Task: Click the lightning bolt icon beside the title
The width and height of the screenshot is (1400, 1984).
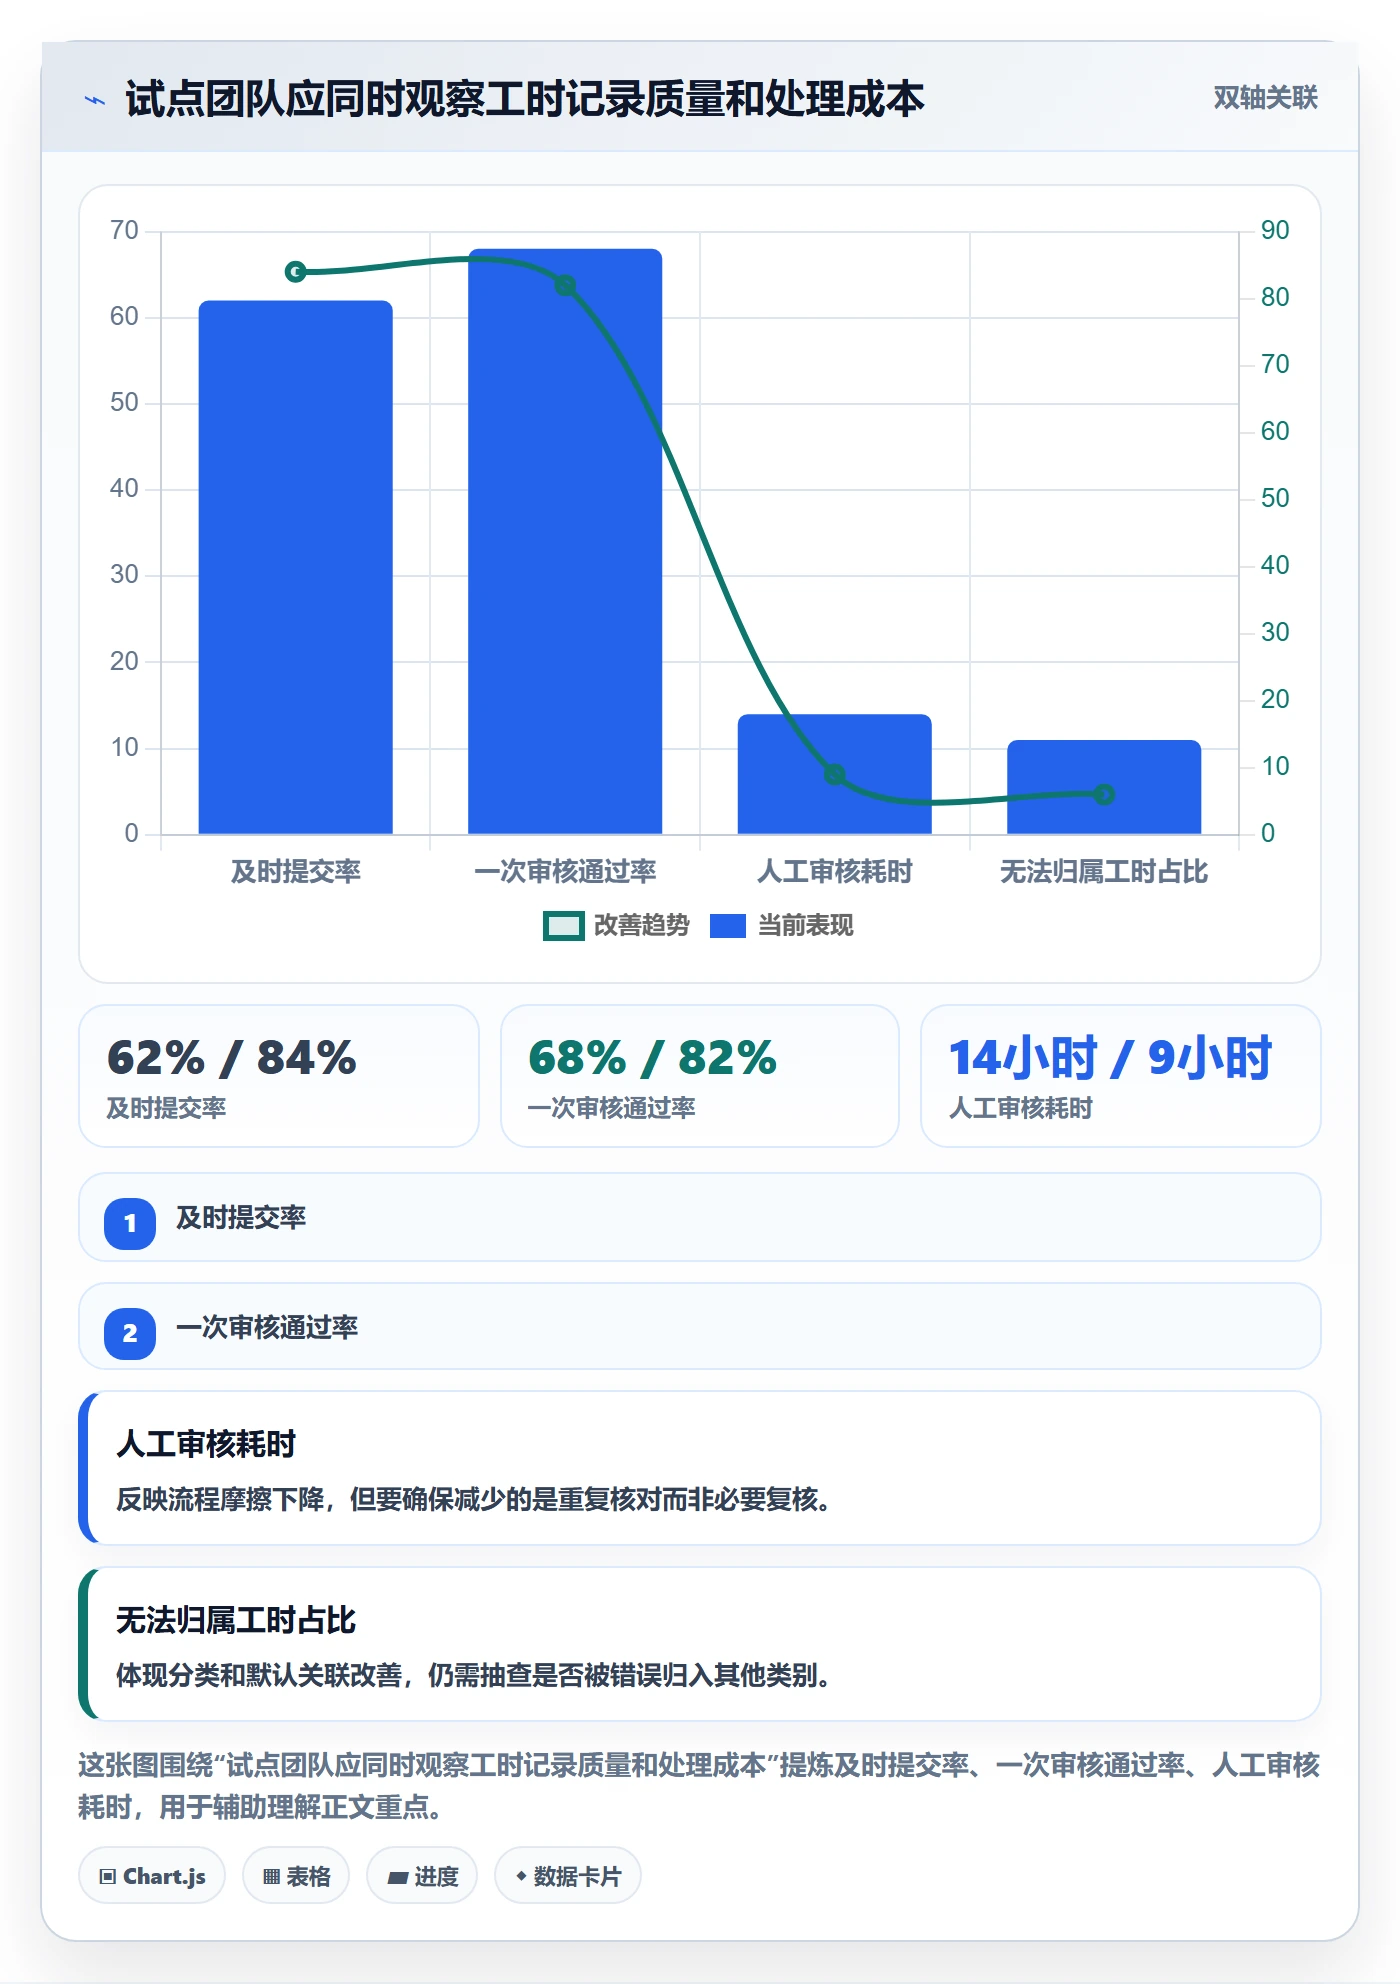Action: (95, 100)
